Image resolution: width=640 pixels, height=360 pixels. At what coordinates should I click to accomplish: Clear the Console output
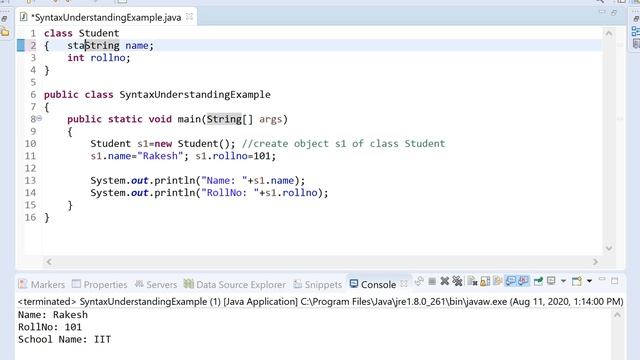(472, 281)
